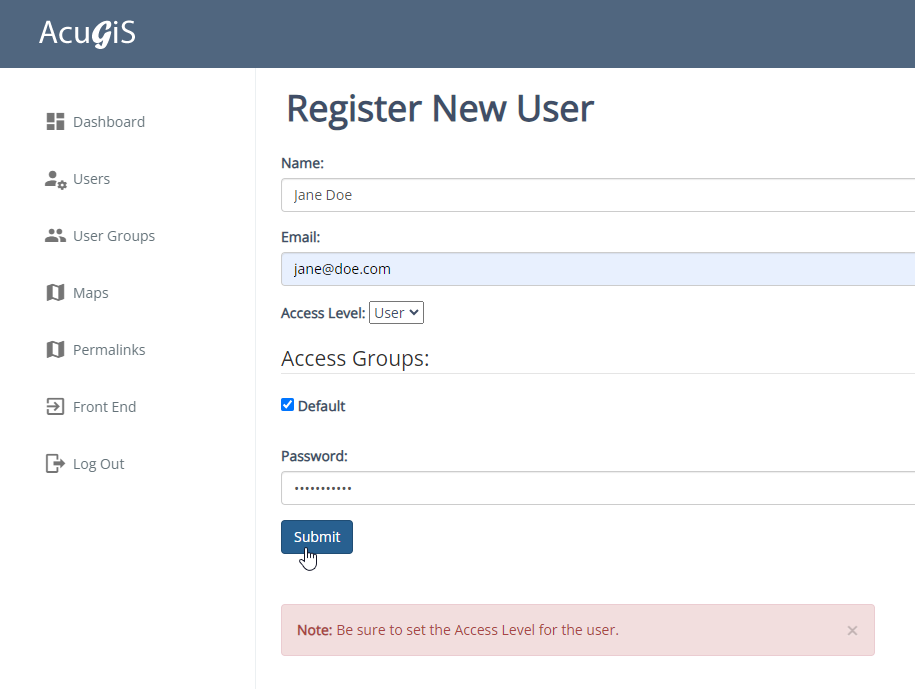Image resolution: width=915 pixels, height=689 pixels.
Task: Go to the "Log Out" text link
Action: click(98, 464)
